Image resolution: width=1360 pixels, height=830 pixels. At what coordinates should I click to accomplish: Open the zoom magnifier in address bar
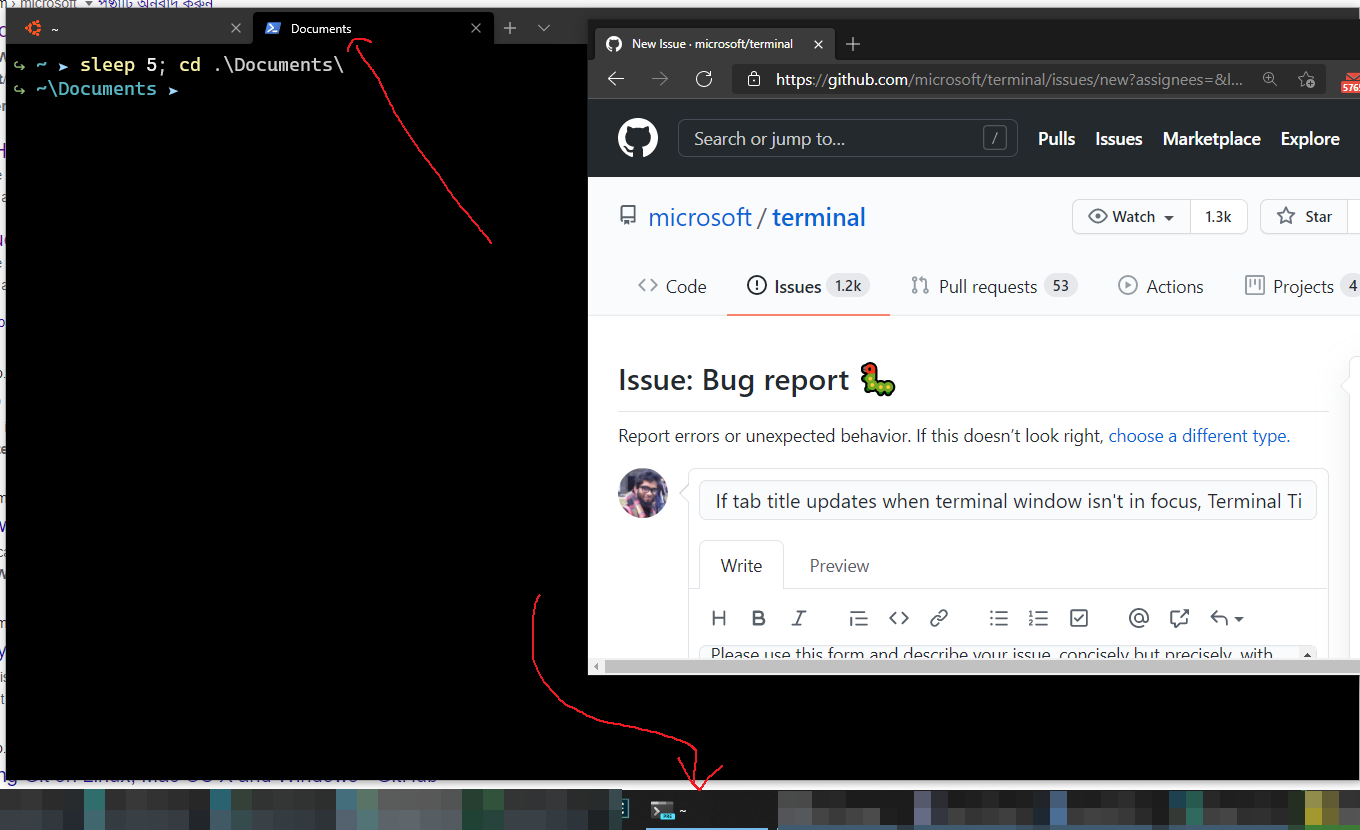pyautogui.click(x=1269, y=79)
